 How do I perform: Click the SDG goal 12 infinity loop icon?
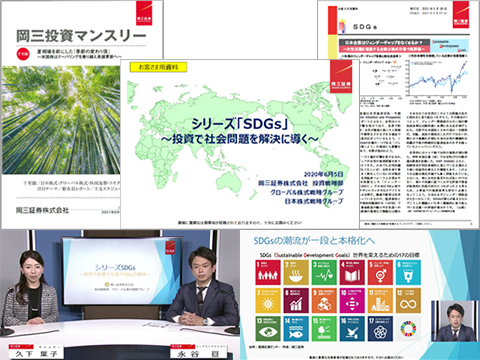tap(408, 301)
